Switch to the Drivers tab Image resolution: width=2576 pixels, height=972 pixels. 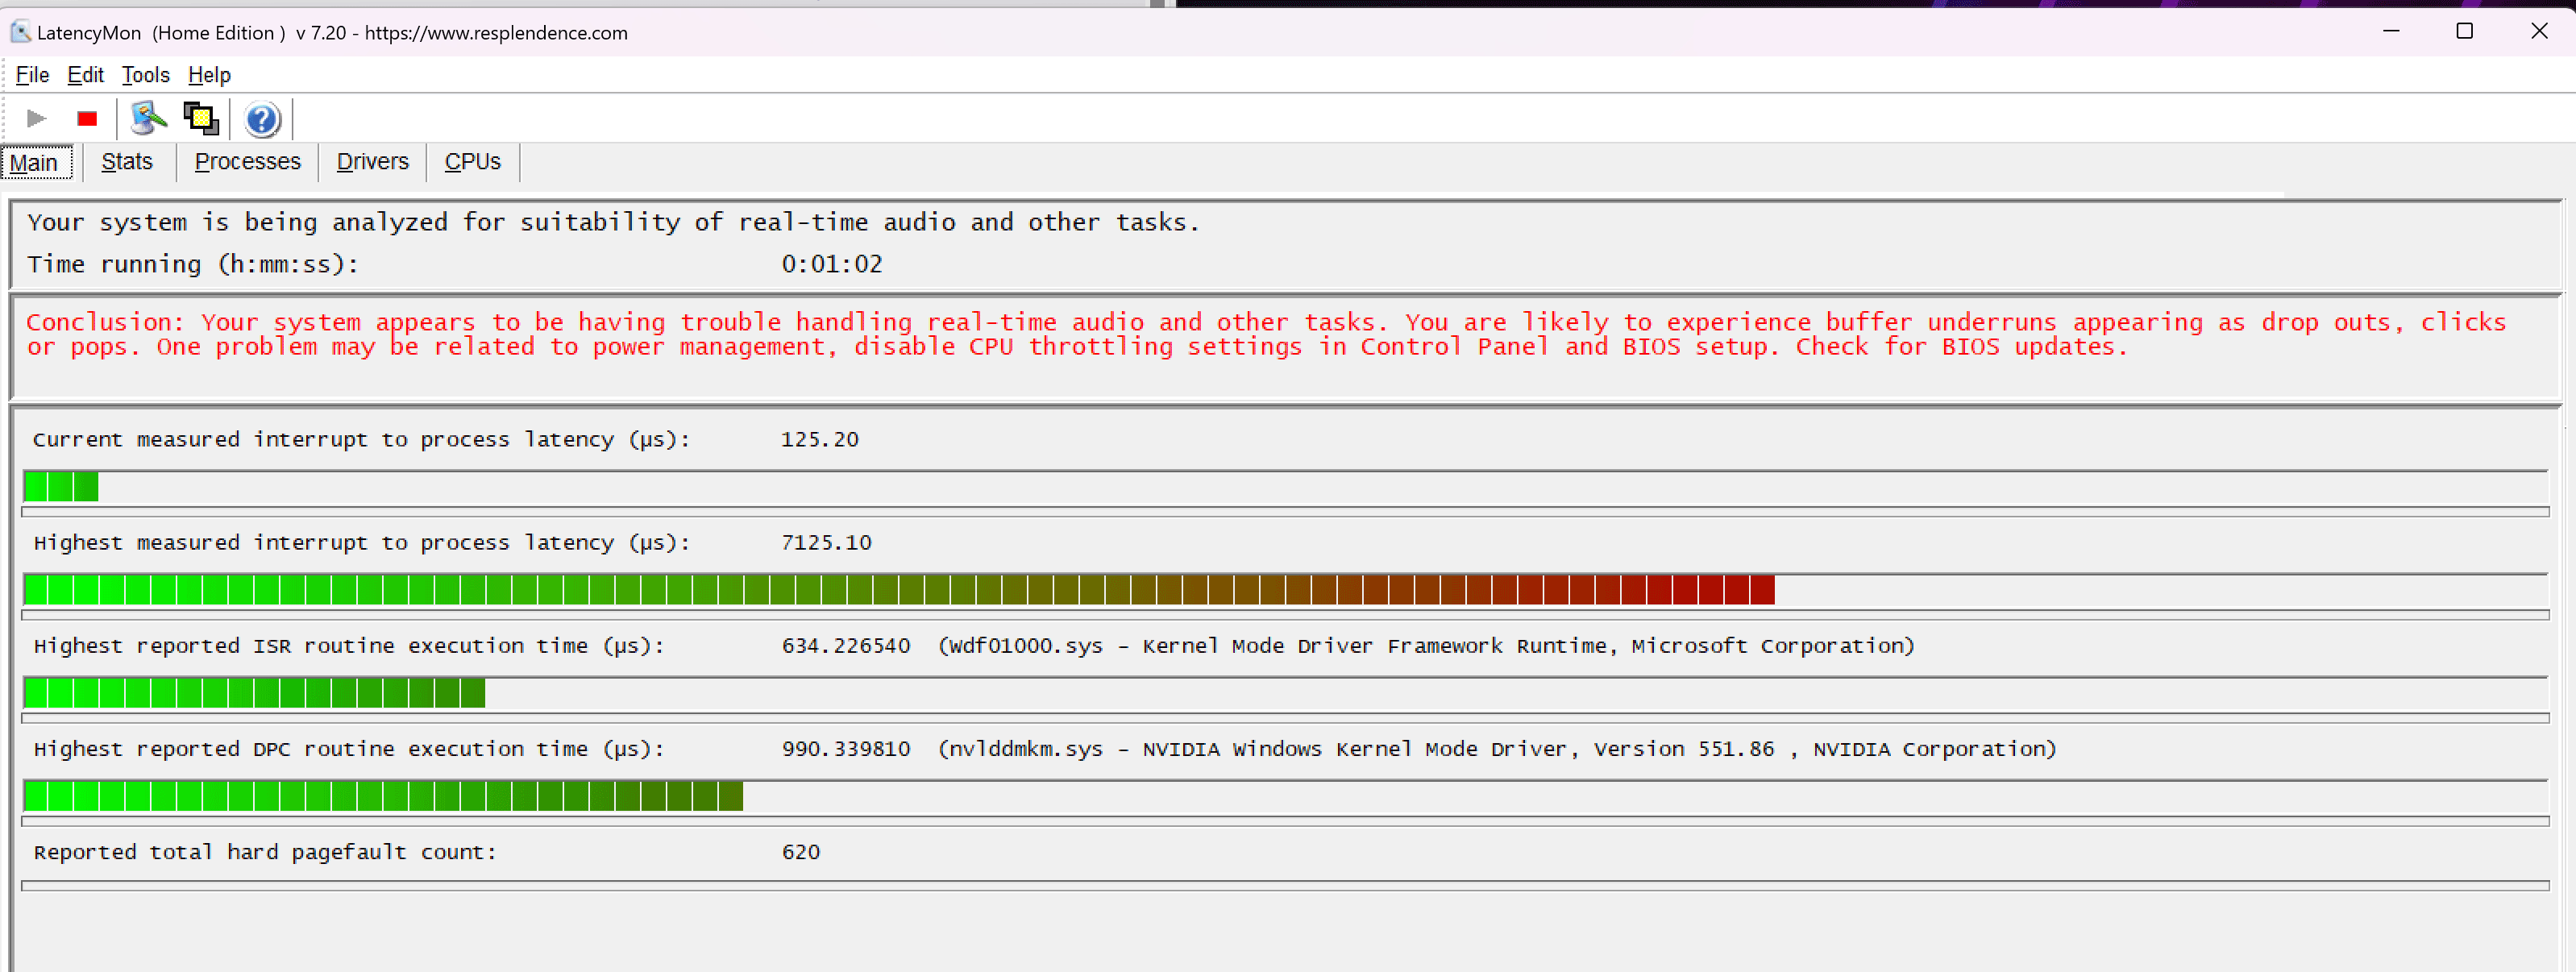click(372, 162)
